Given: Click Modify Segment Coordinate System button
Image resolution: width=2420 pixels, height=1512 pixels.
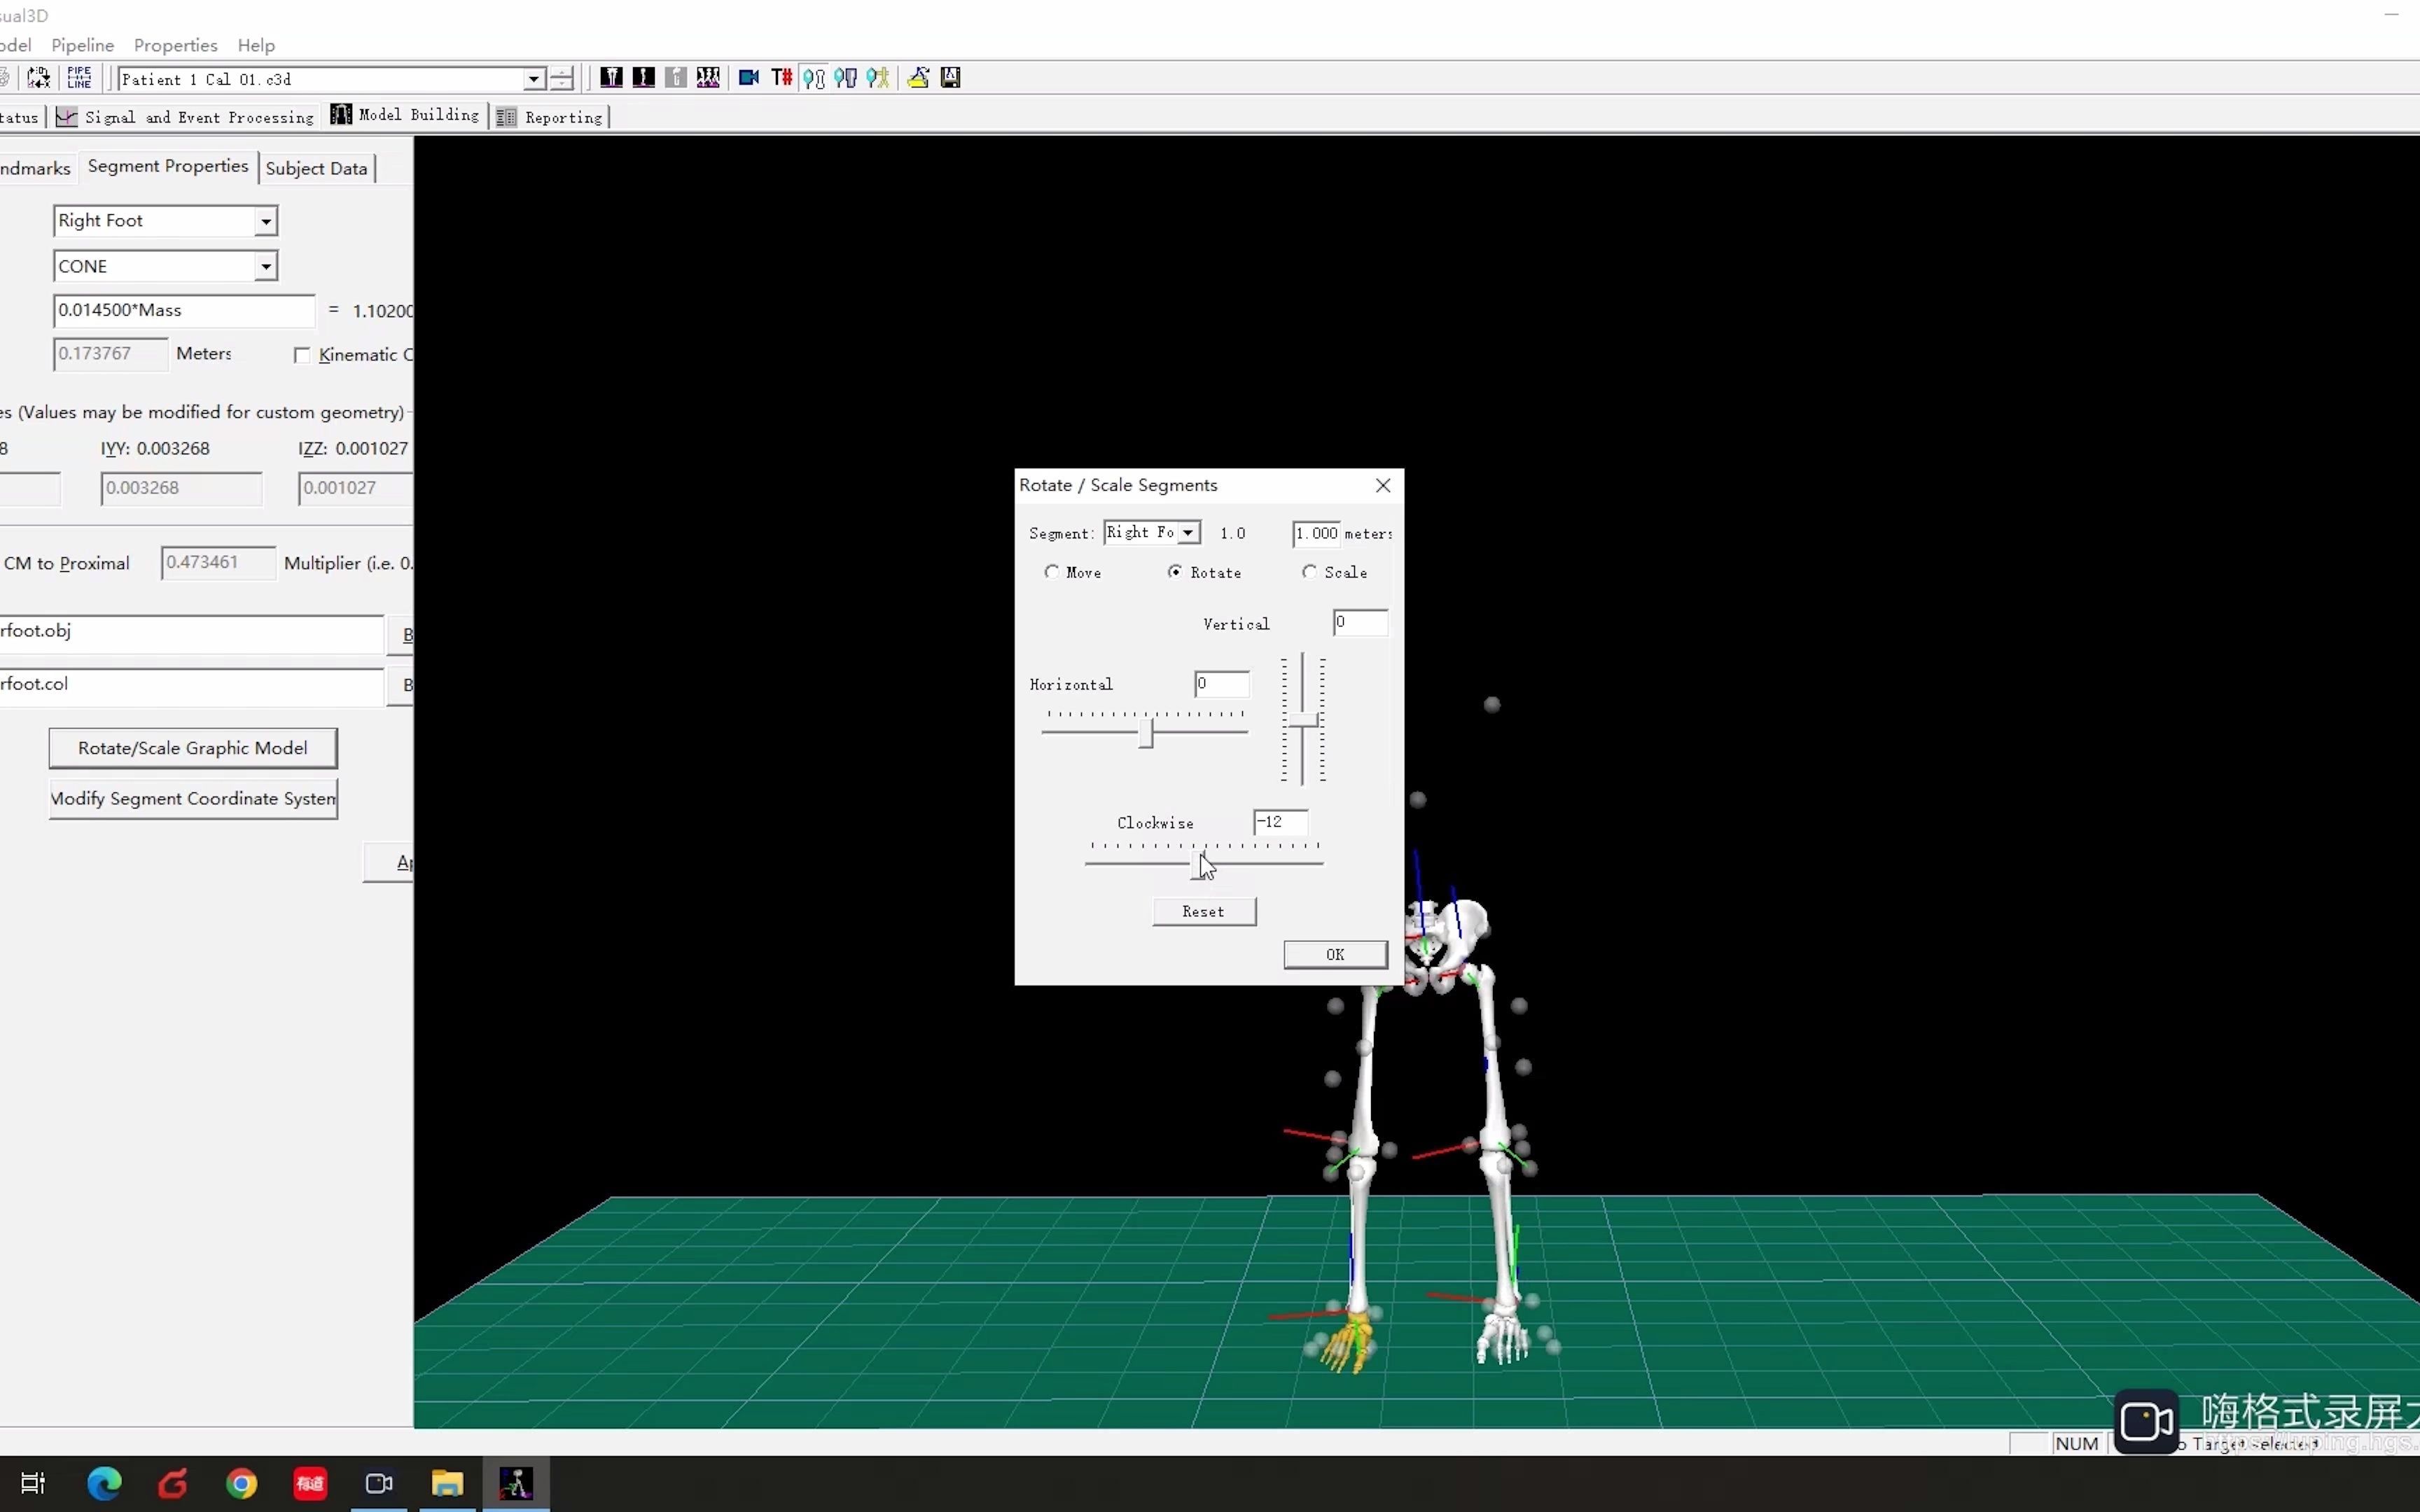Looking at the screenshot, I should coord(193,798).
